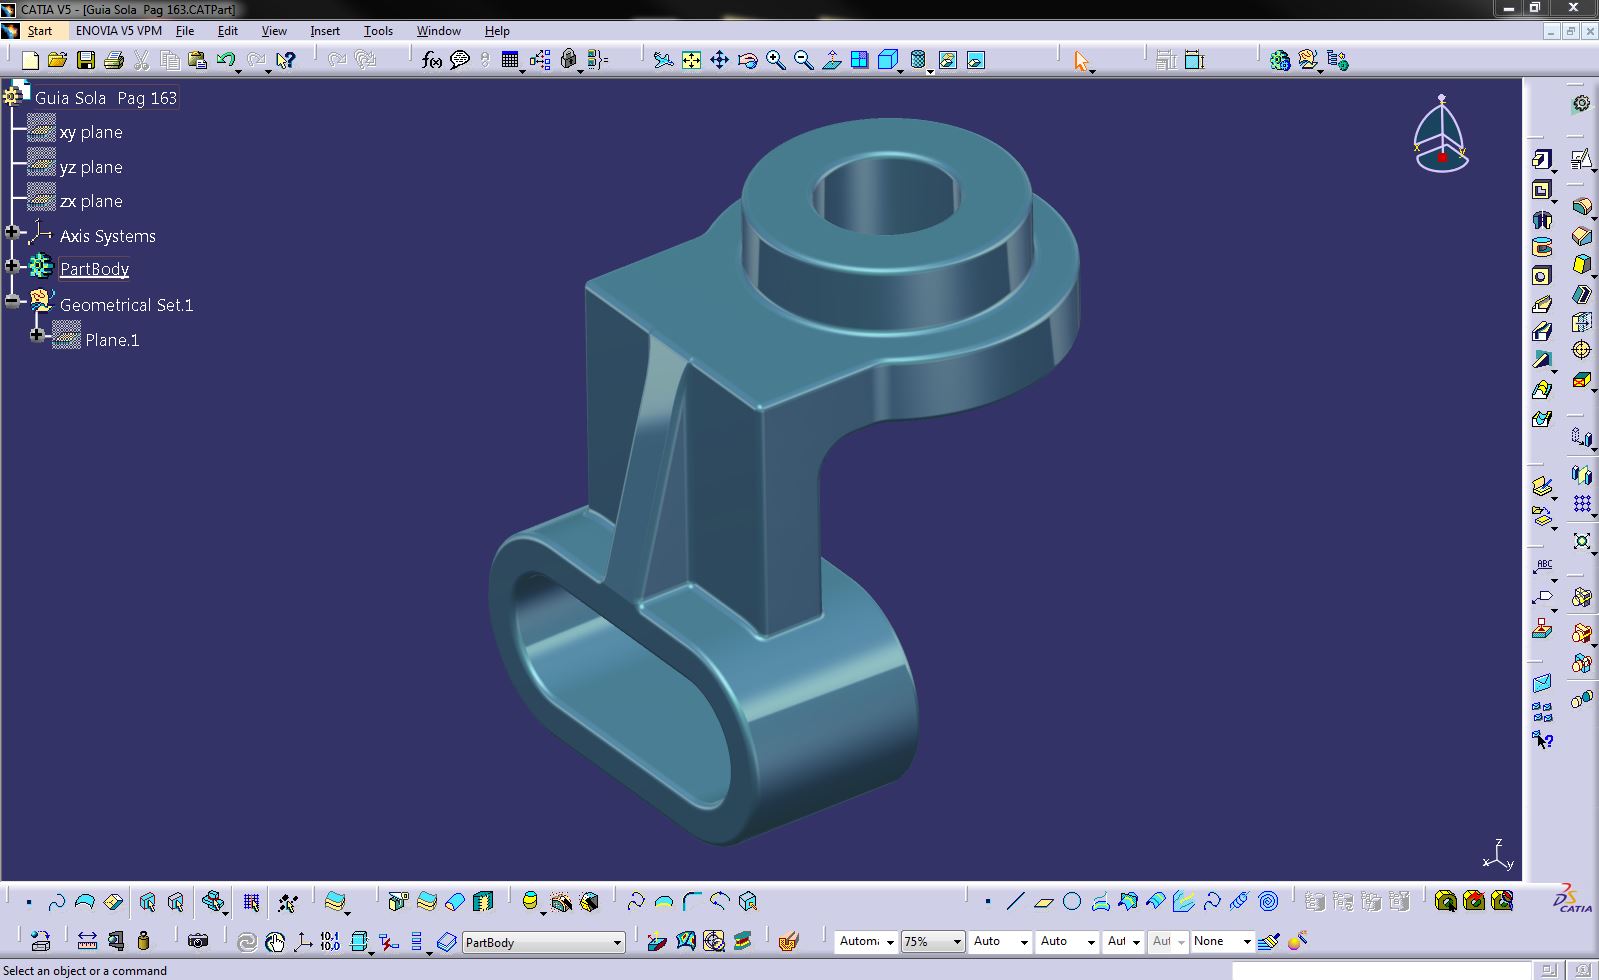This screenshot has height=980, width=1599.
Task: Open the What's This help cursor icon
Action: pos(286,60)
